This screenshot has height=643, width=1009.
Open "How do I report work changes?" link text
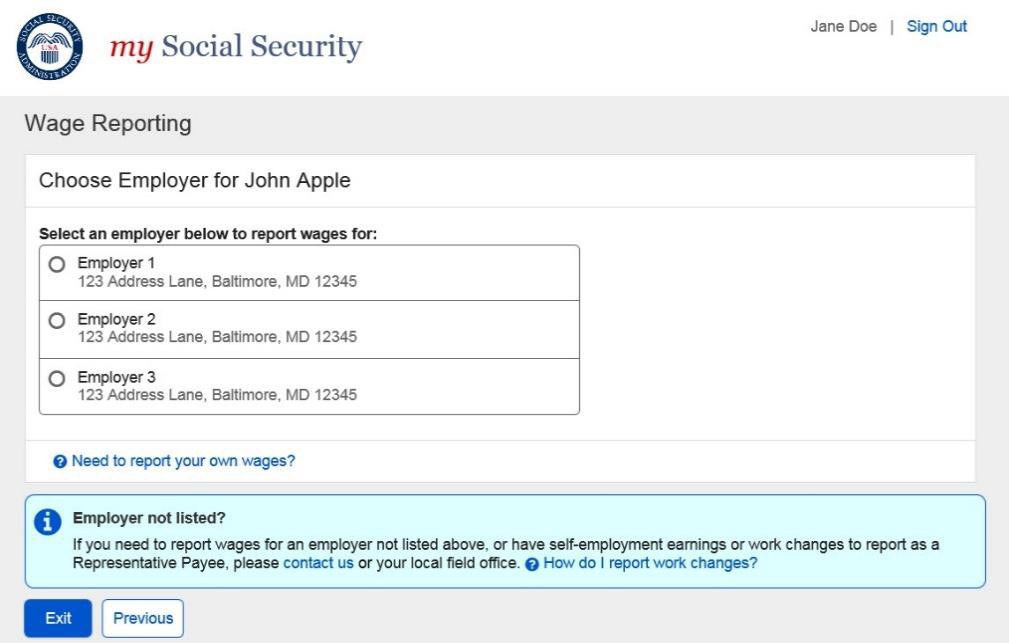[650, 563]
